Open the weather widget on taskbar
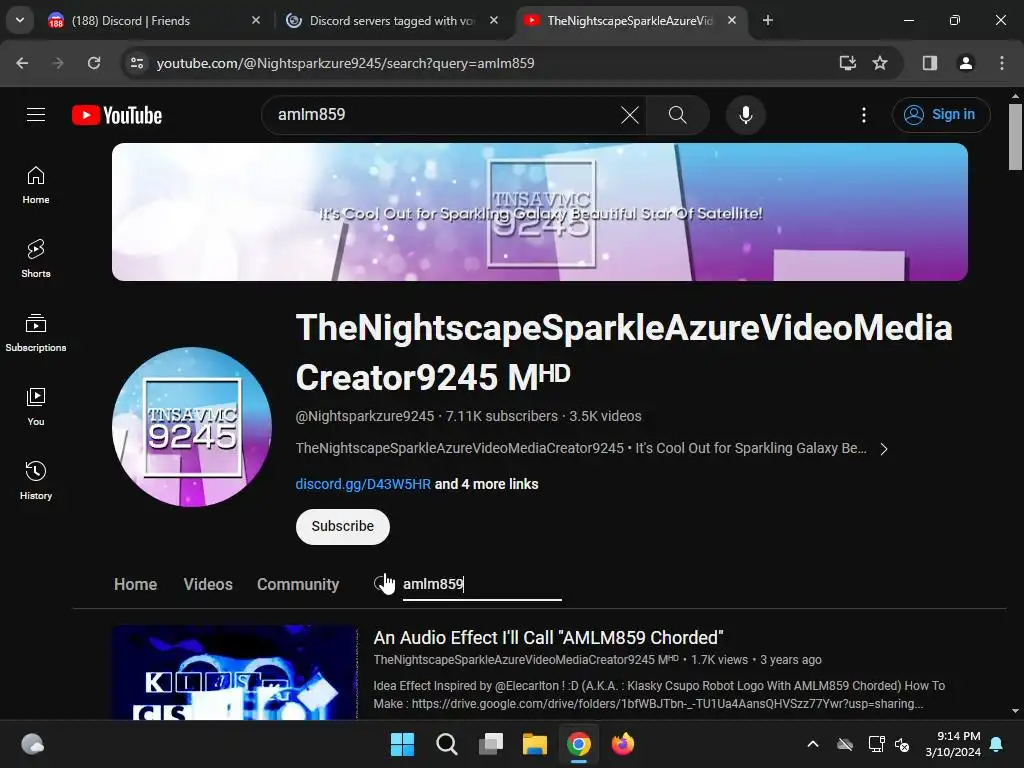Viewport: 1024px width, 768px height. coord(33,744)
